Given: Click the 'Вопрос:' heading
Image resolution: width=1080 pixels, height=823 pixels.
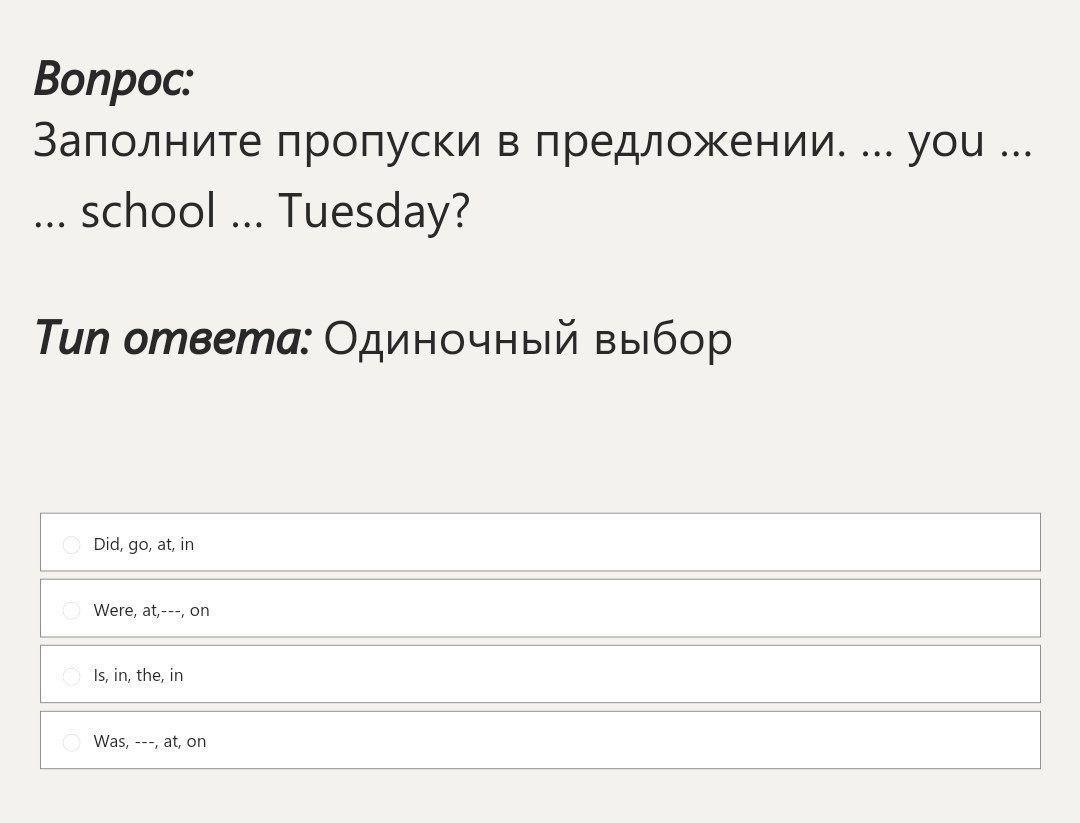Looking at the screenshot, I should (x=112, y=78).
